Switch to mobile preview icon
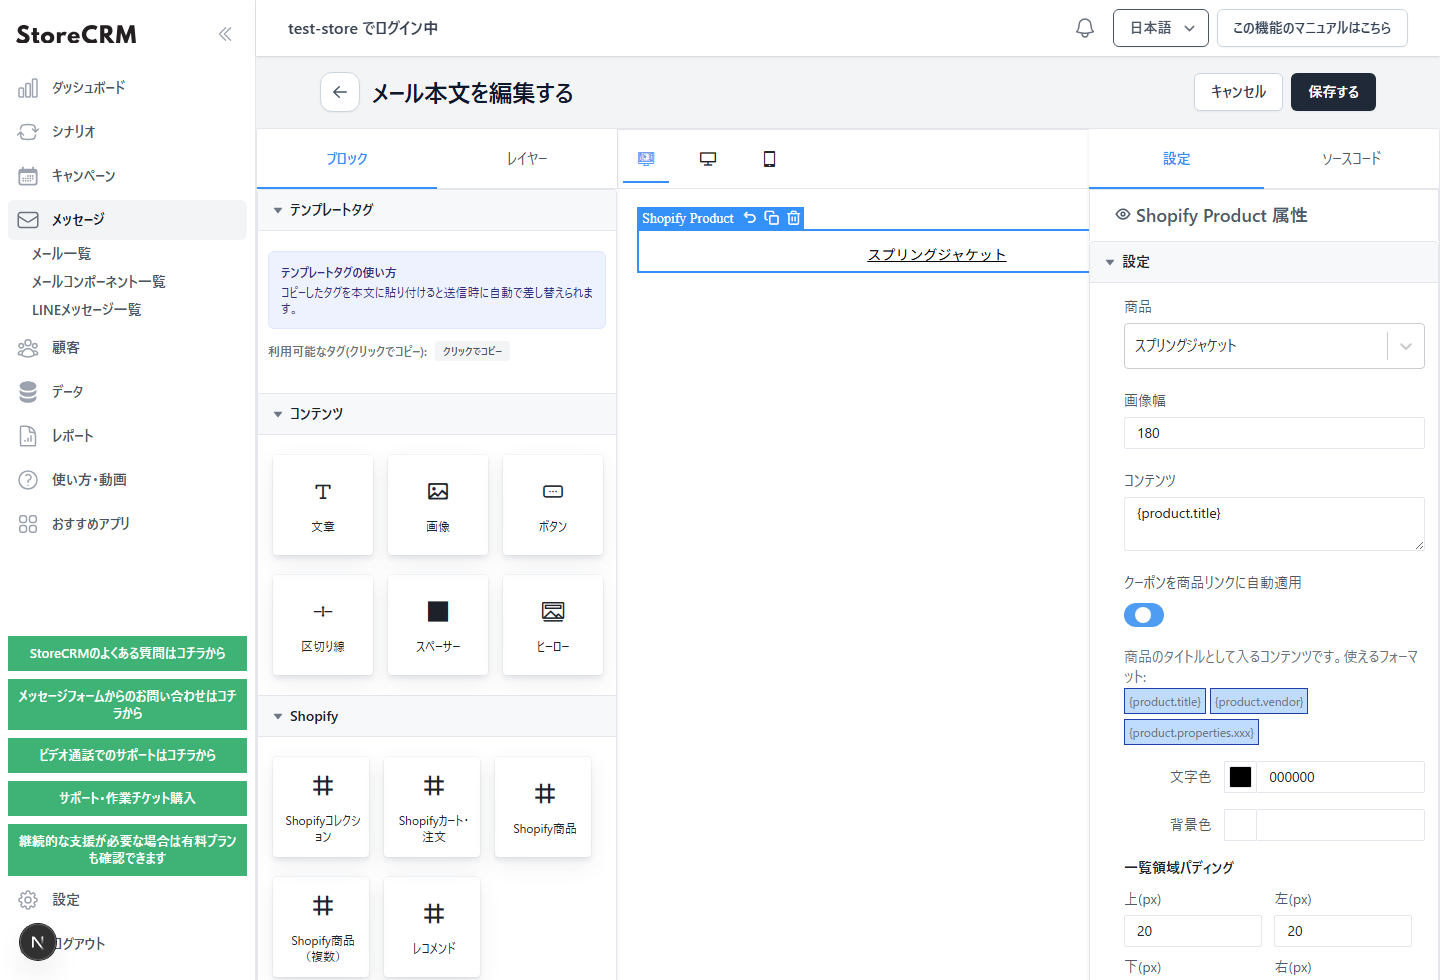This screenshot has height=980, width=1440. click(x=769, y=159)
